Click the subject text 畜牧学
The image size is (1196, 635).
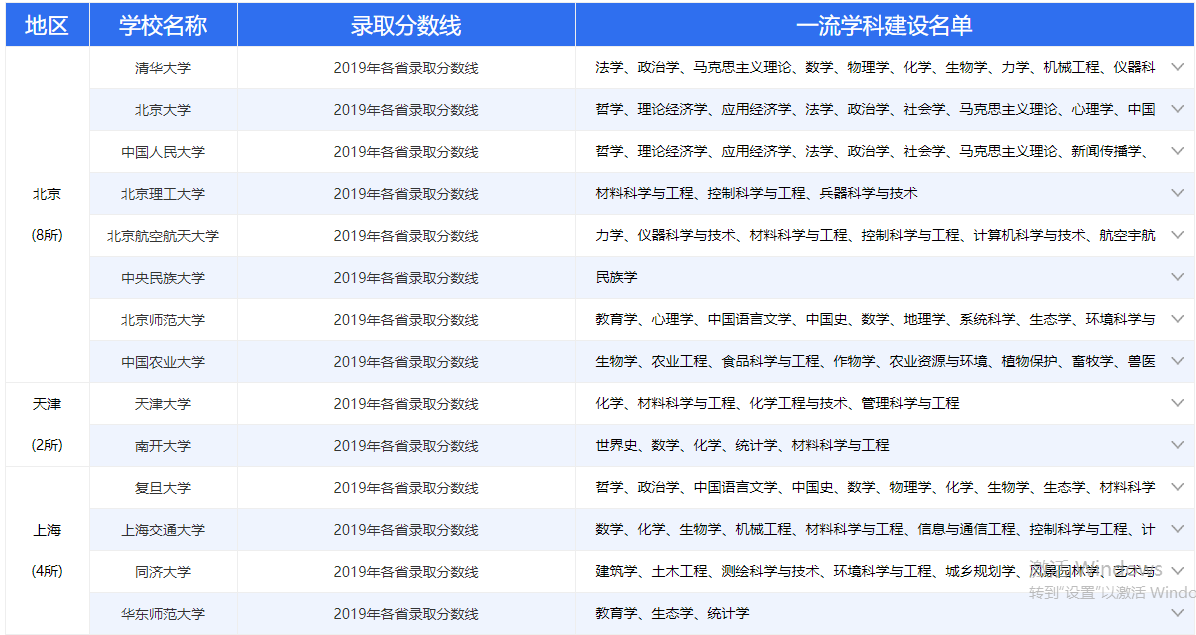(1092, 361)
